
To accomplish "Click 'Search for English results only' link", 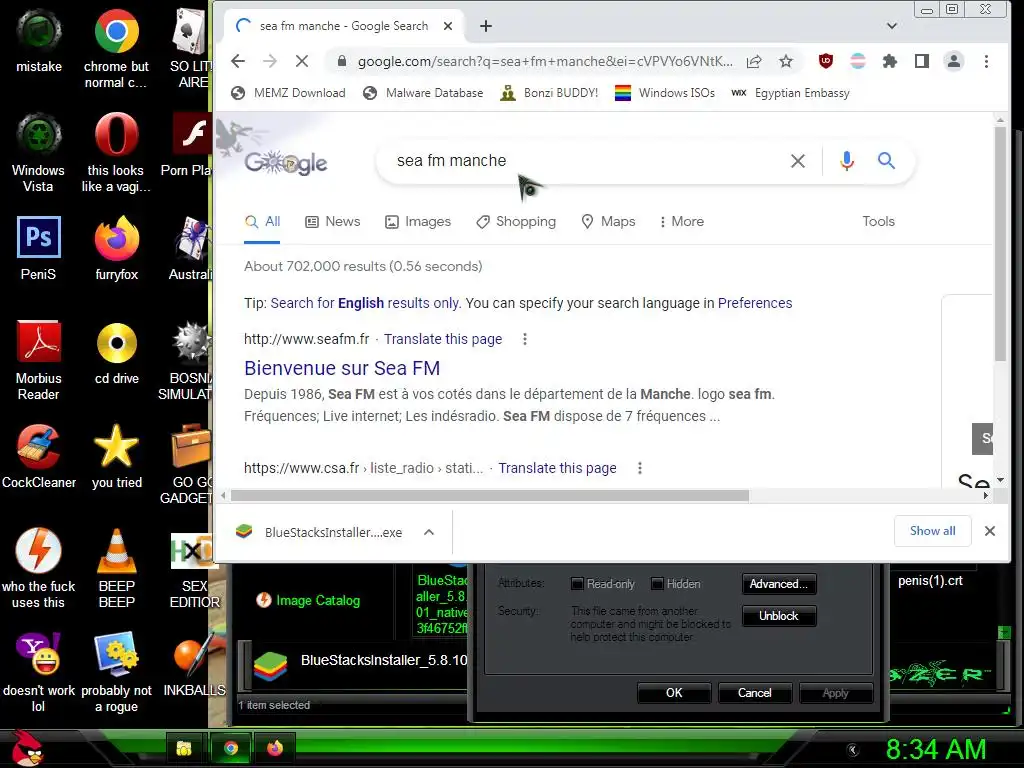I will pyautogui.click(x=366, y=303).
